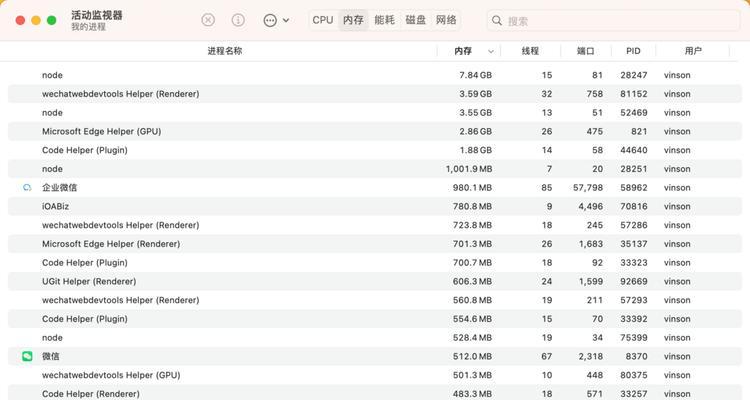Sort by 线程 column header
Image resolution: width=750 pixels, height=400 pixels.
tap(530, 51)
